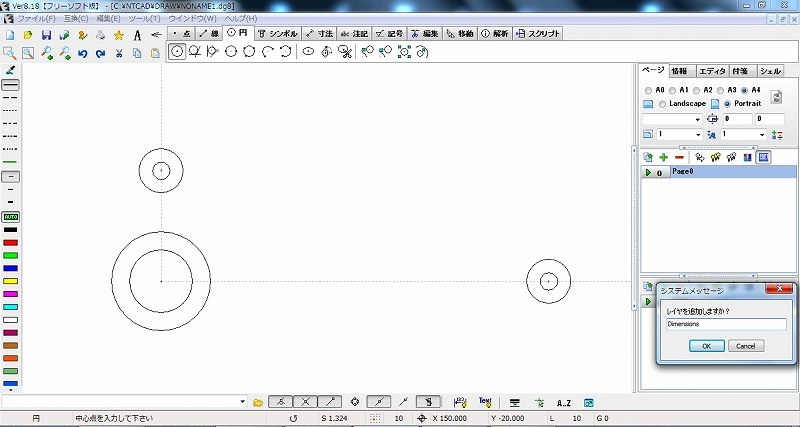Click the undo arrow icon
800x427 pixels.
coord(83,53)
